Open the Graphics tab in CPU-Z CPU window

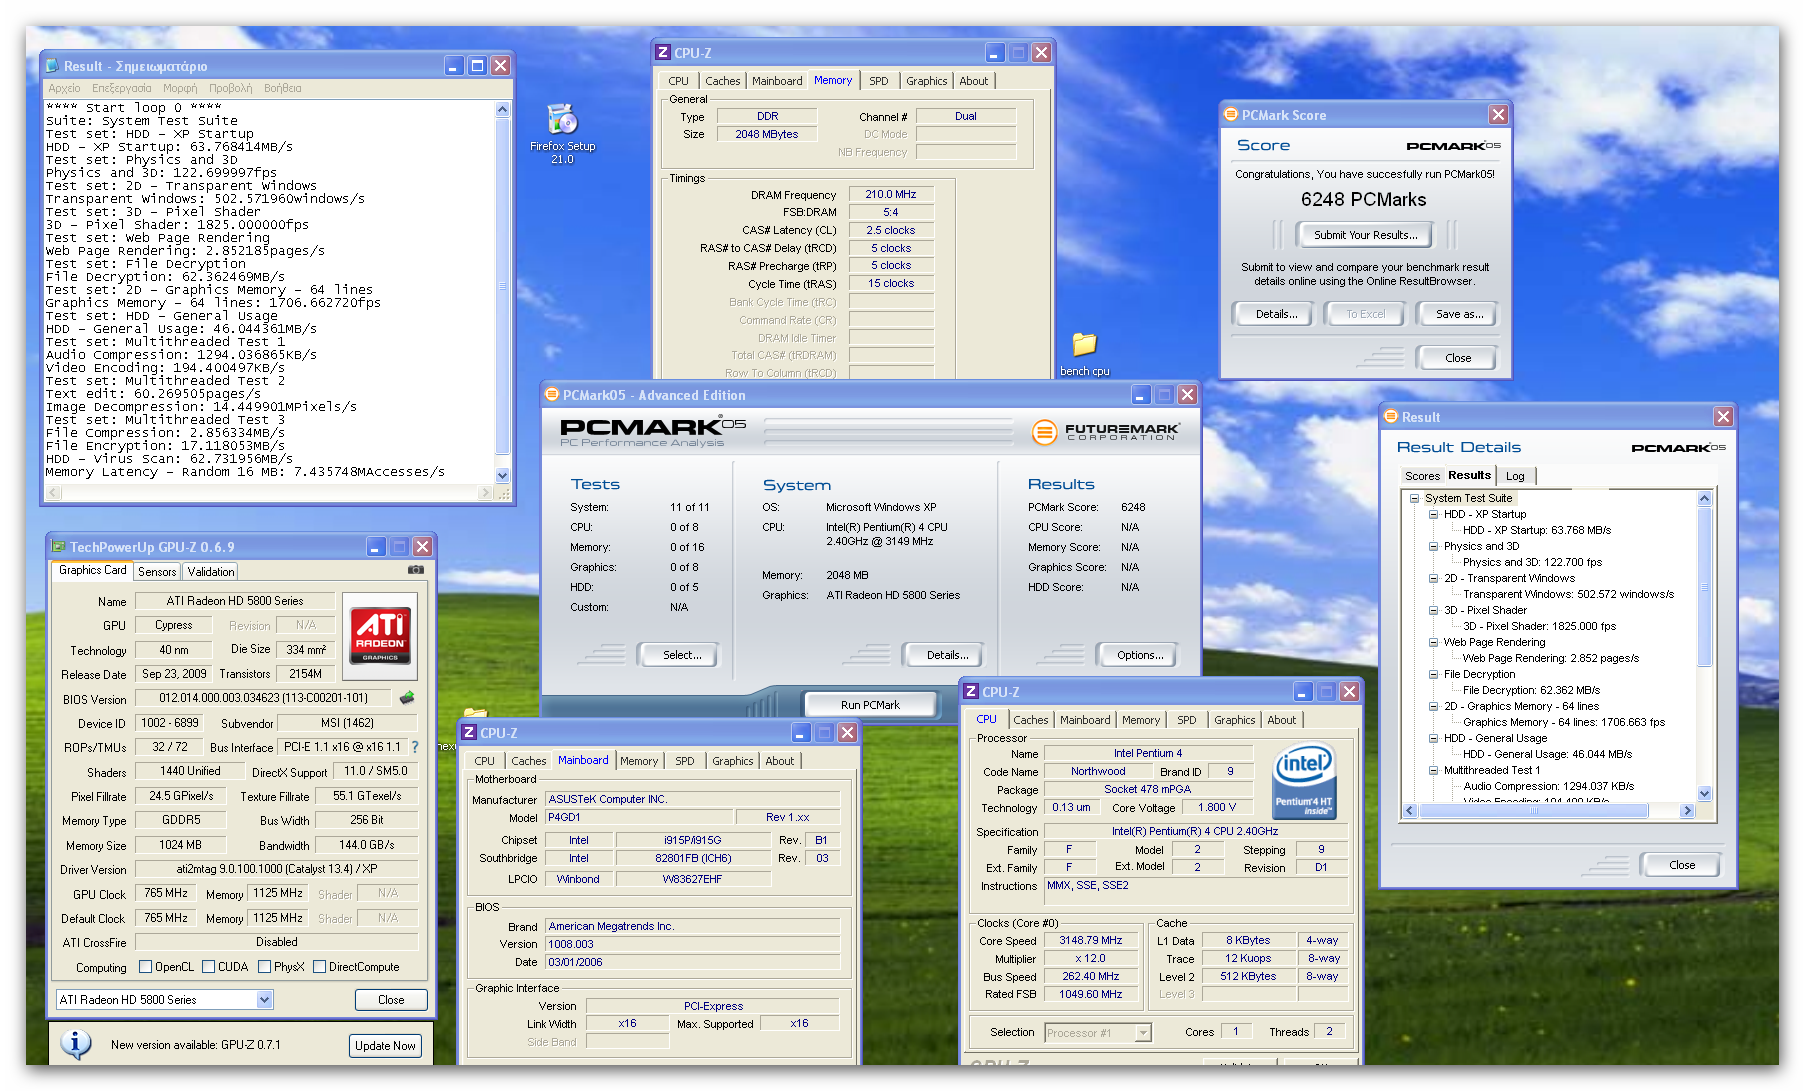click(x=1235, y=720)
